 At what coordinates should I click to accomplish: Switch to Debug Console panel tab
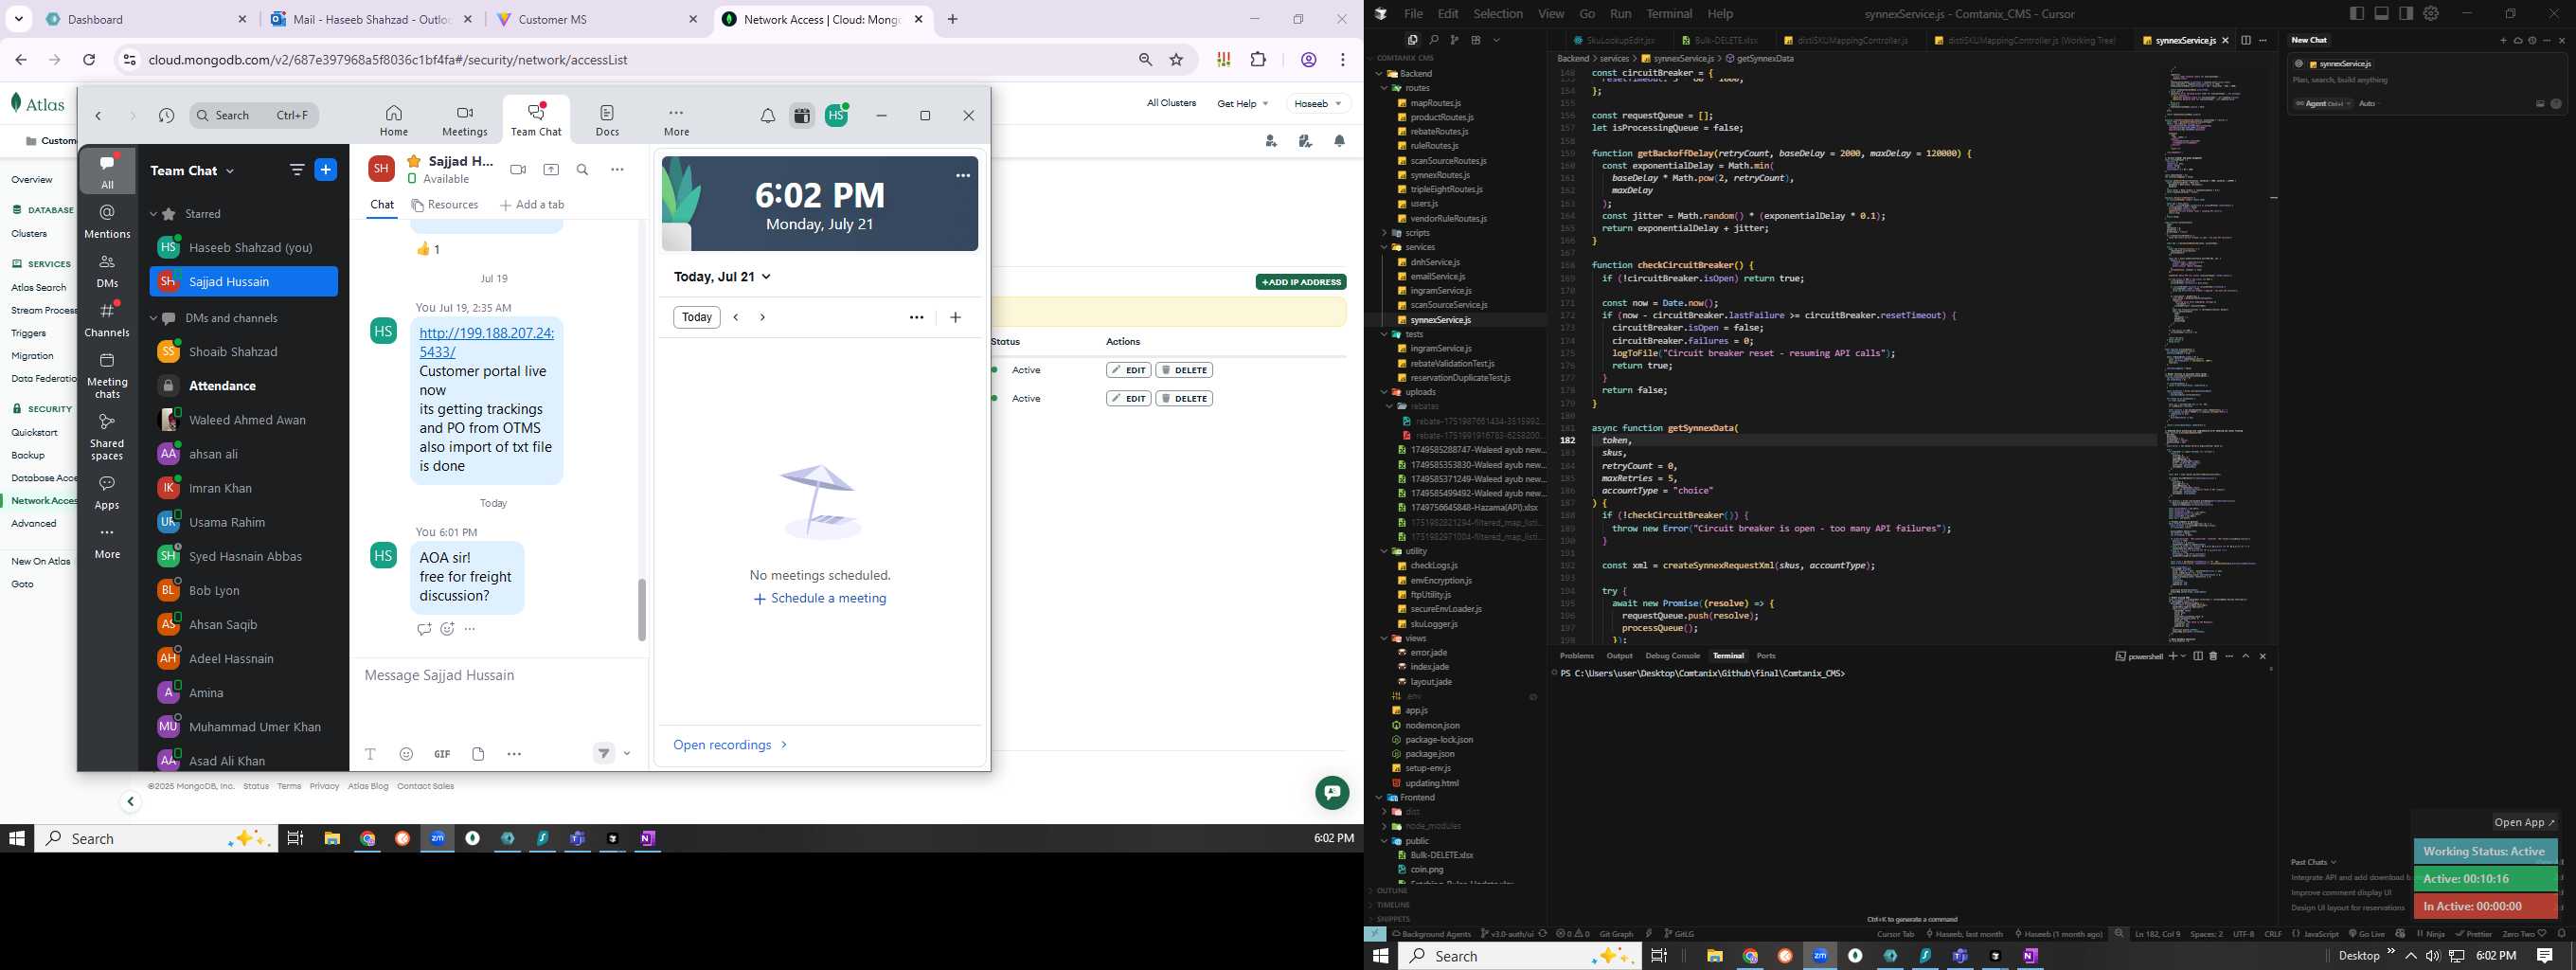pyautogui.click(x=1672, y=656)
